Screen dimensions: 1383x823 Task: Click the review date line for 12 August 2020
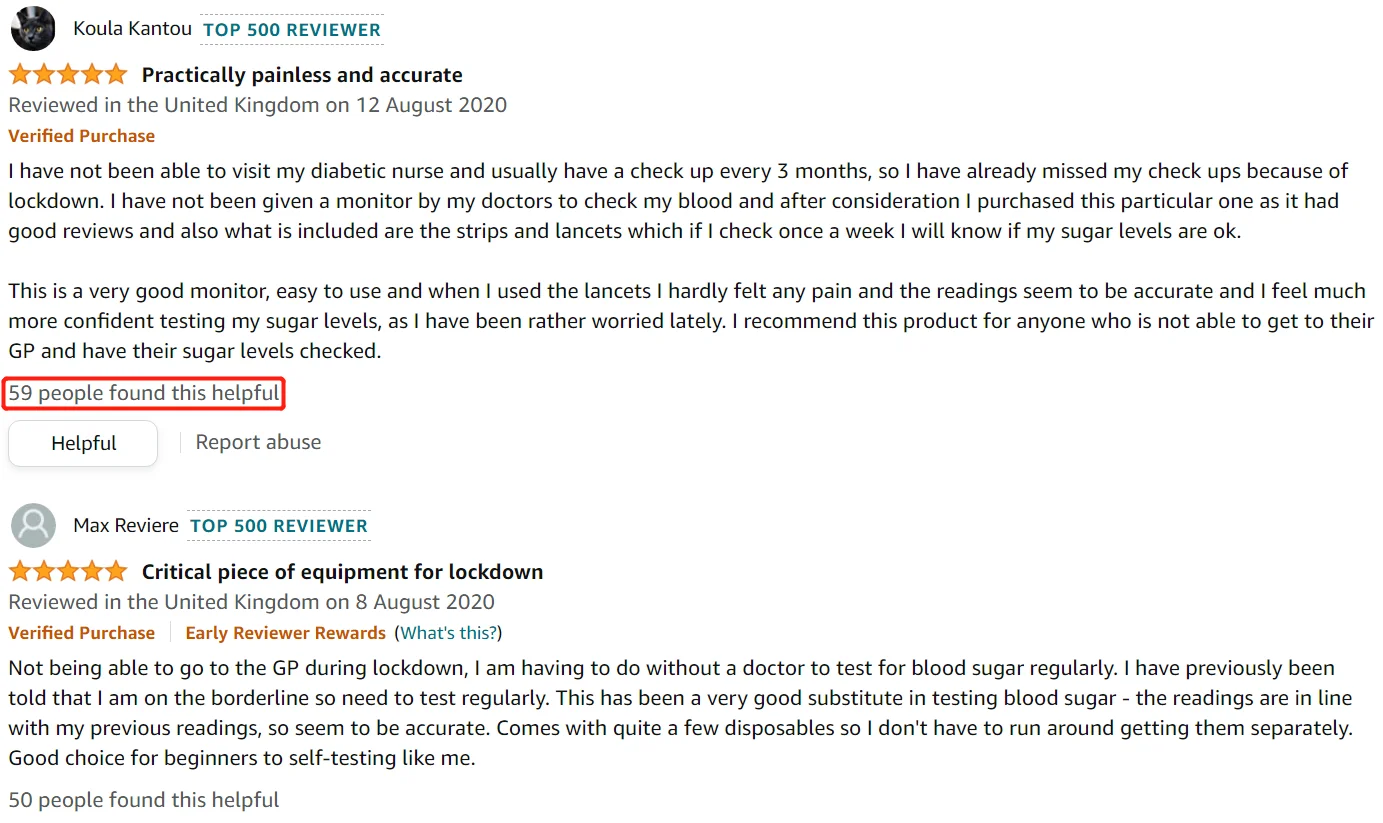click(x=257, y=105)
